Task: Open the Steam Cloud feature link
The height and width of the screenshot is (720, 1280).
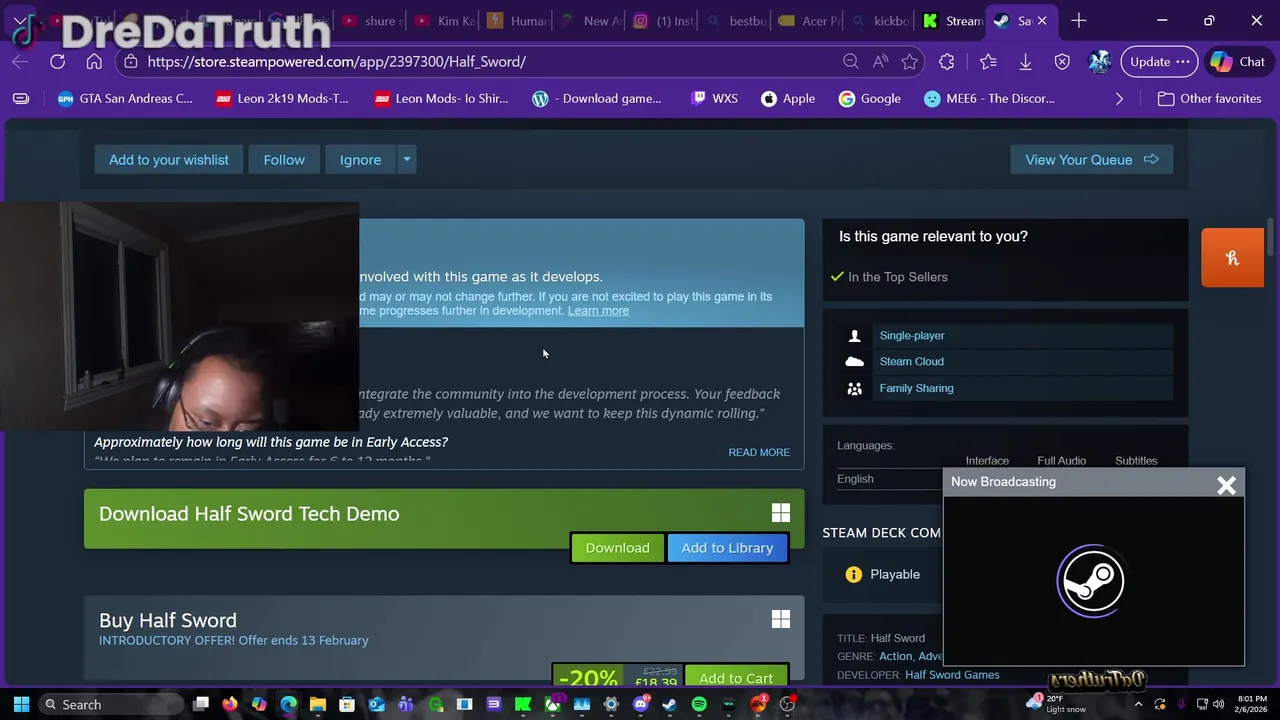Action: pyautogui.click(x=911, y=362)
